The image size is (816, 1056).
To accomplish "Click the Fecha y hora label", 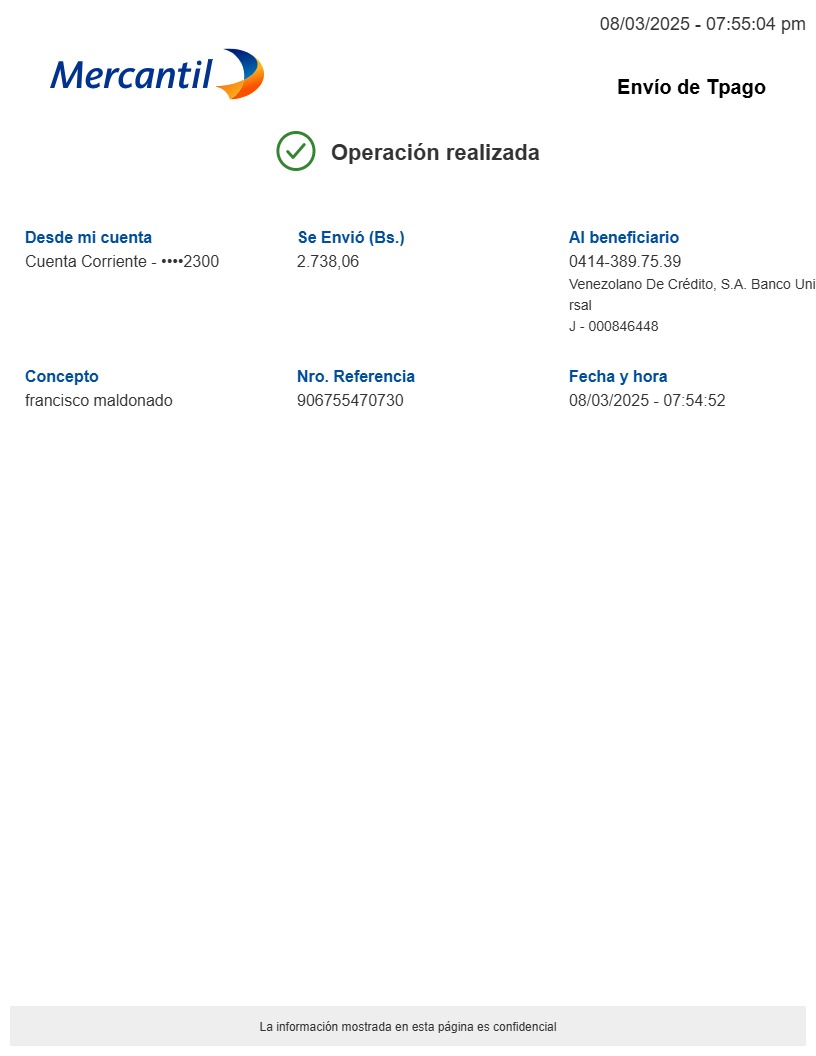I will (x=617, y=376).
